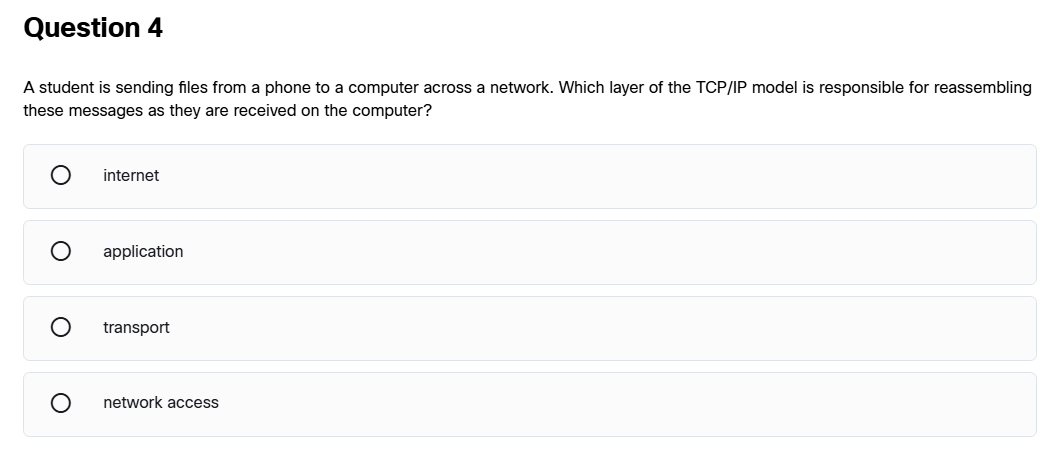
Task: Click the second line of question text
Action: [x=228, y=110]
